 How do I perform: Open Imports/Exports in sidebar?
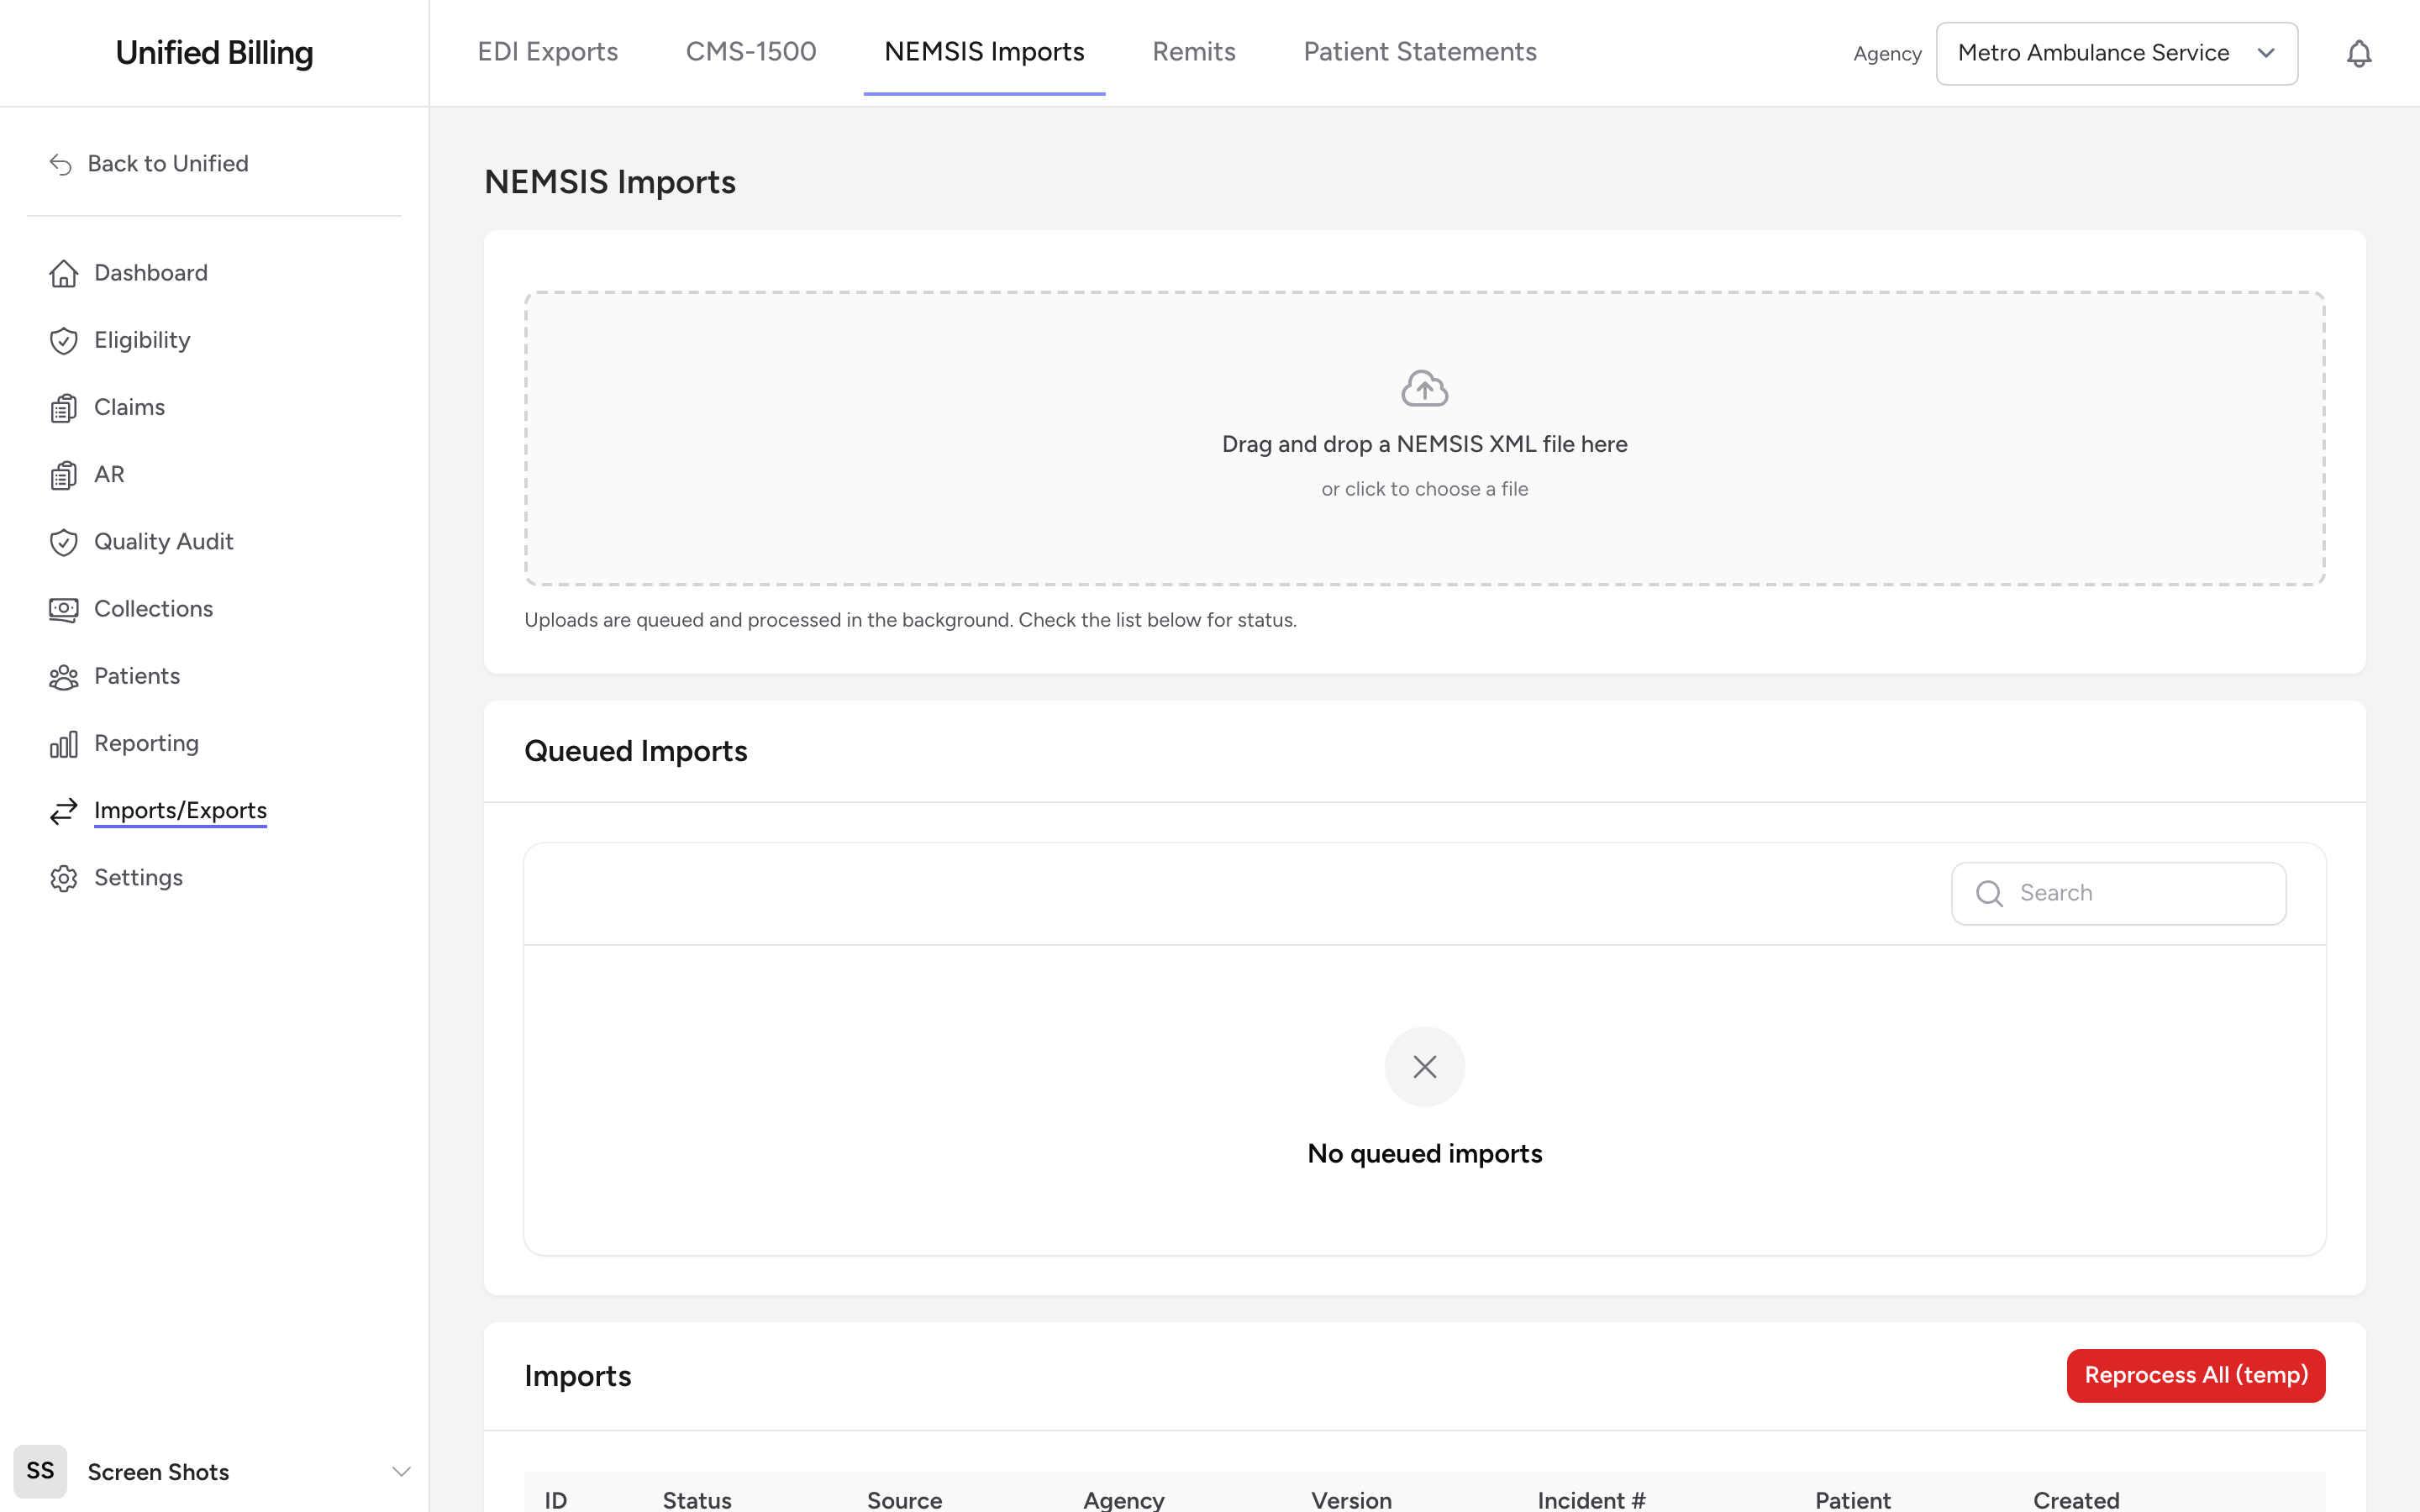(180, 810)
